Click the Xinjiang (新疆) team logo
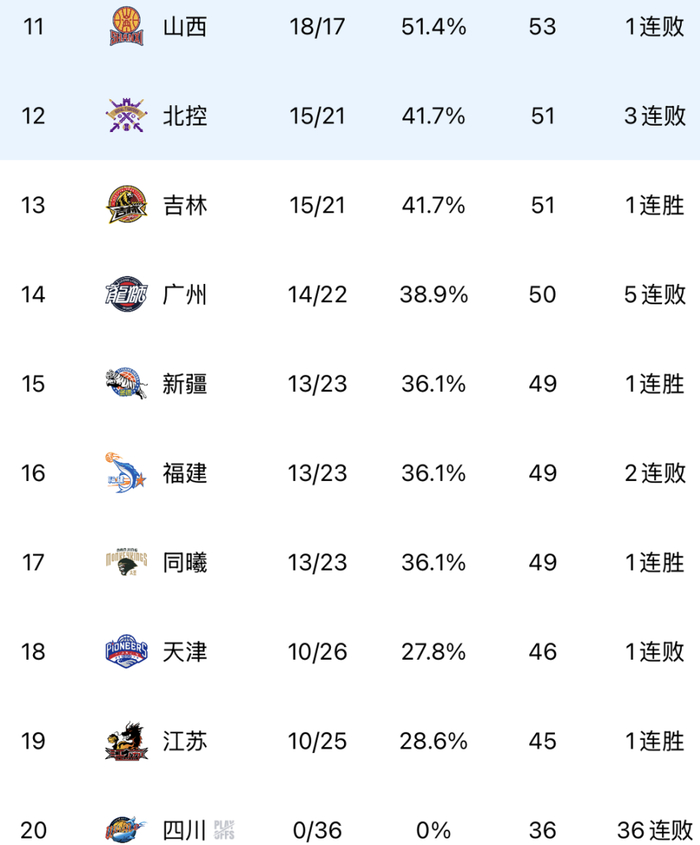The height and width of the screenshot is (845, 700). coord(126,384)
